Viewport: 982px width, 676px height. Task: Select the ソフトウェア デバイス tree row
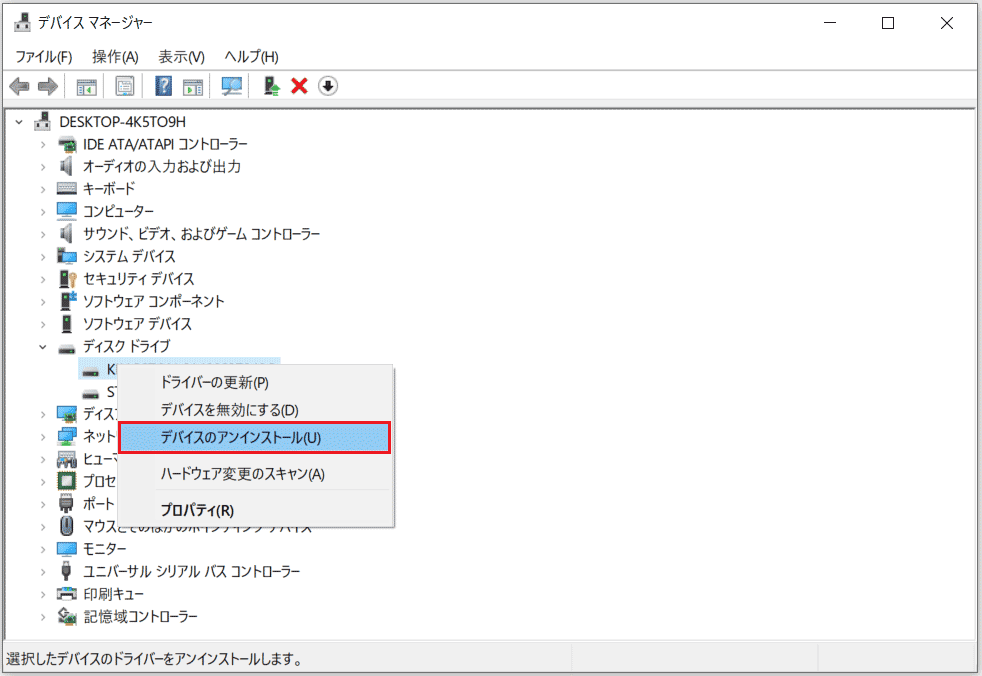(x=137, y=324)
